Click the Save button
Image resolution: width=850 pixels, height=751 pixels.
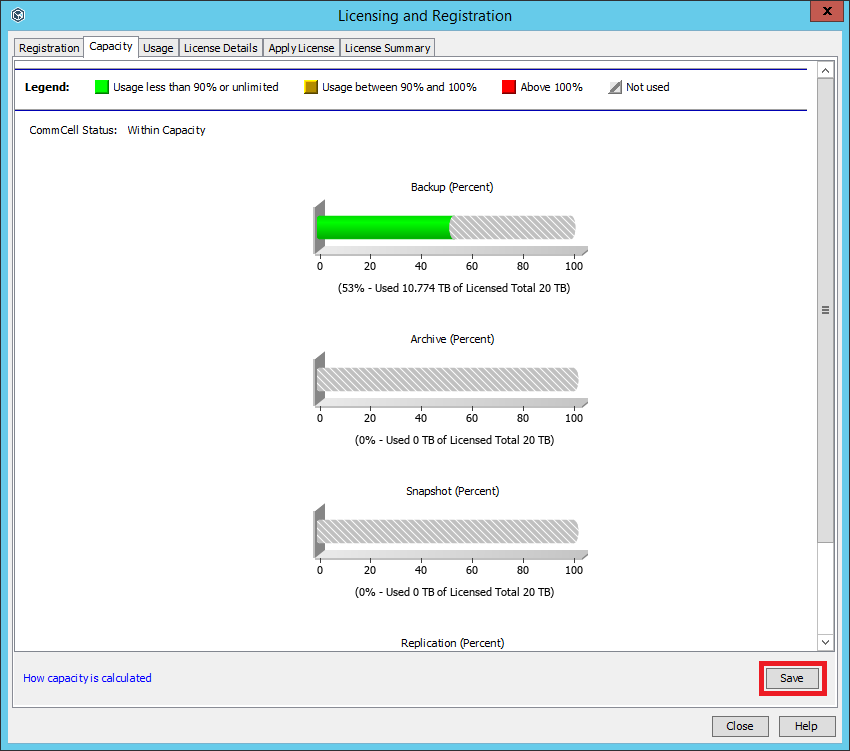click(x=792, y=678)
